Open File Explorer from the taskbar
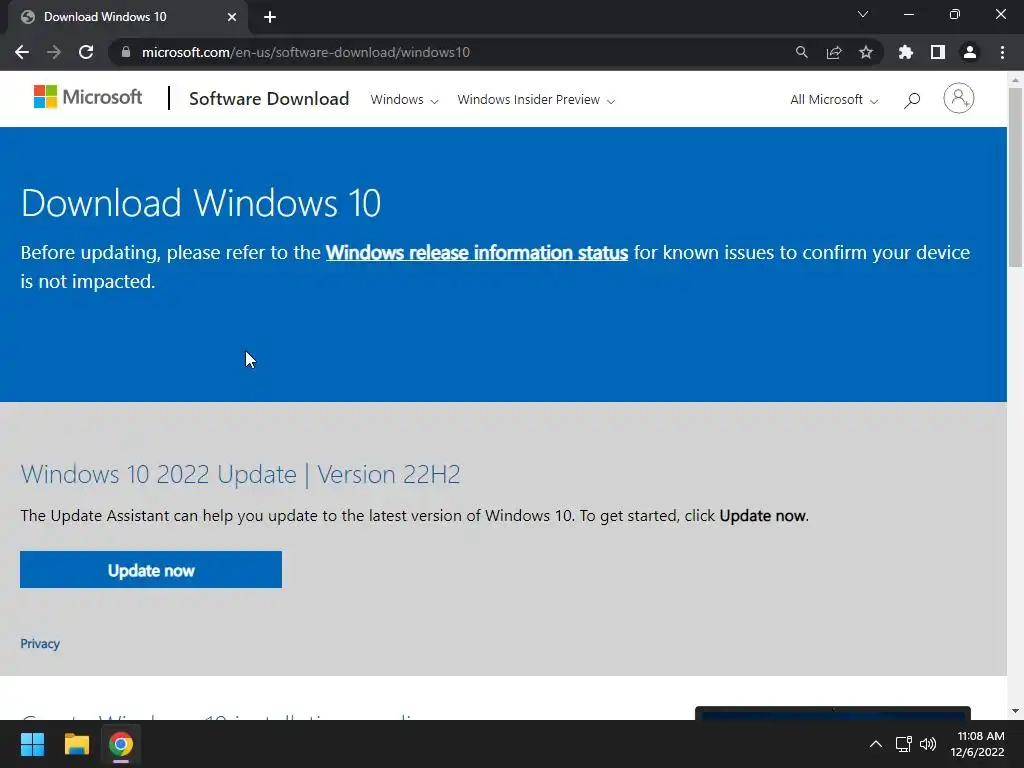This screenshot has width=1024, height=768. [76, 744]
